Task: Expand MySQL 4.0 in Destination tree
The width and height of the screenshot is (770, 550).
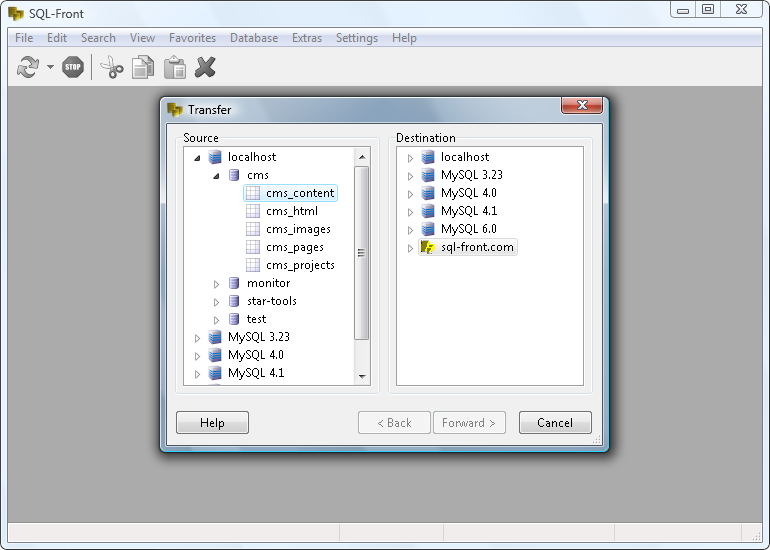Action: [x=411, y=194]
